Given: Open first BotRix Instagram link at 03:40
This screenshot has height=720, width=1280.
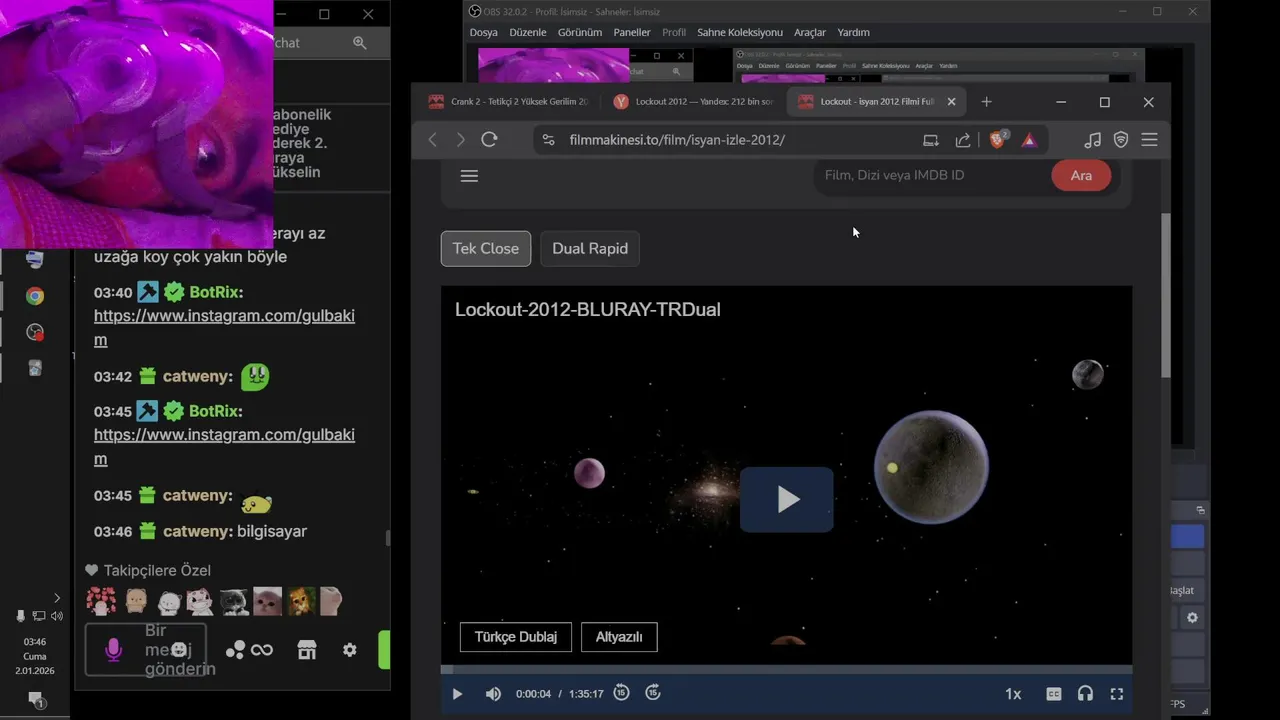Looking at the screenshot, I should (x=224, y=328).
